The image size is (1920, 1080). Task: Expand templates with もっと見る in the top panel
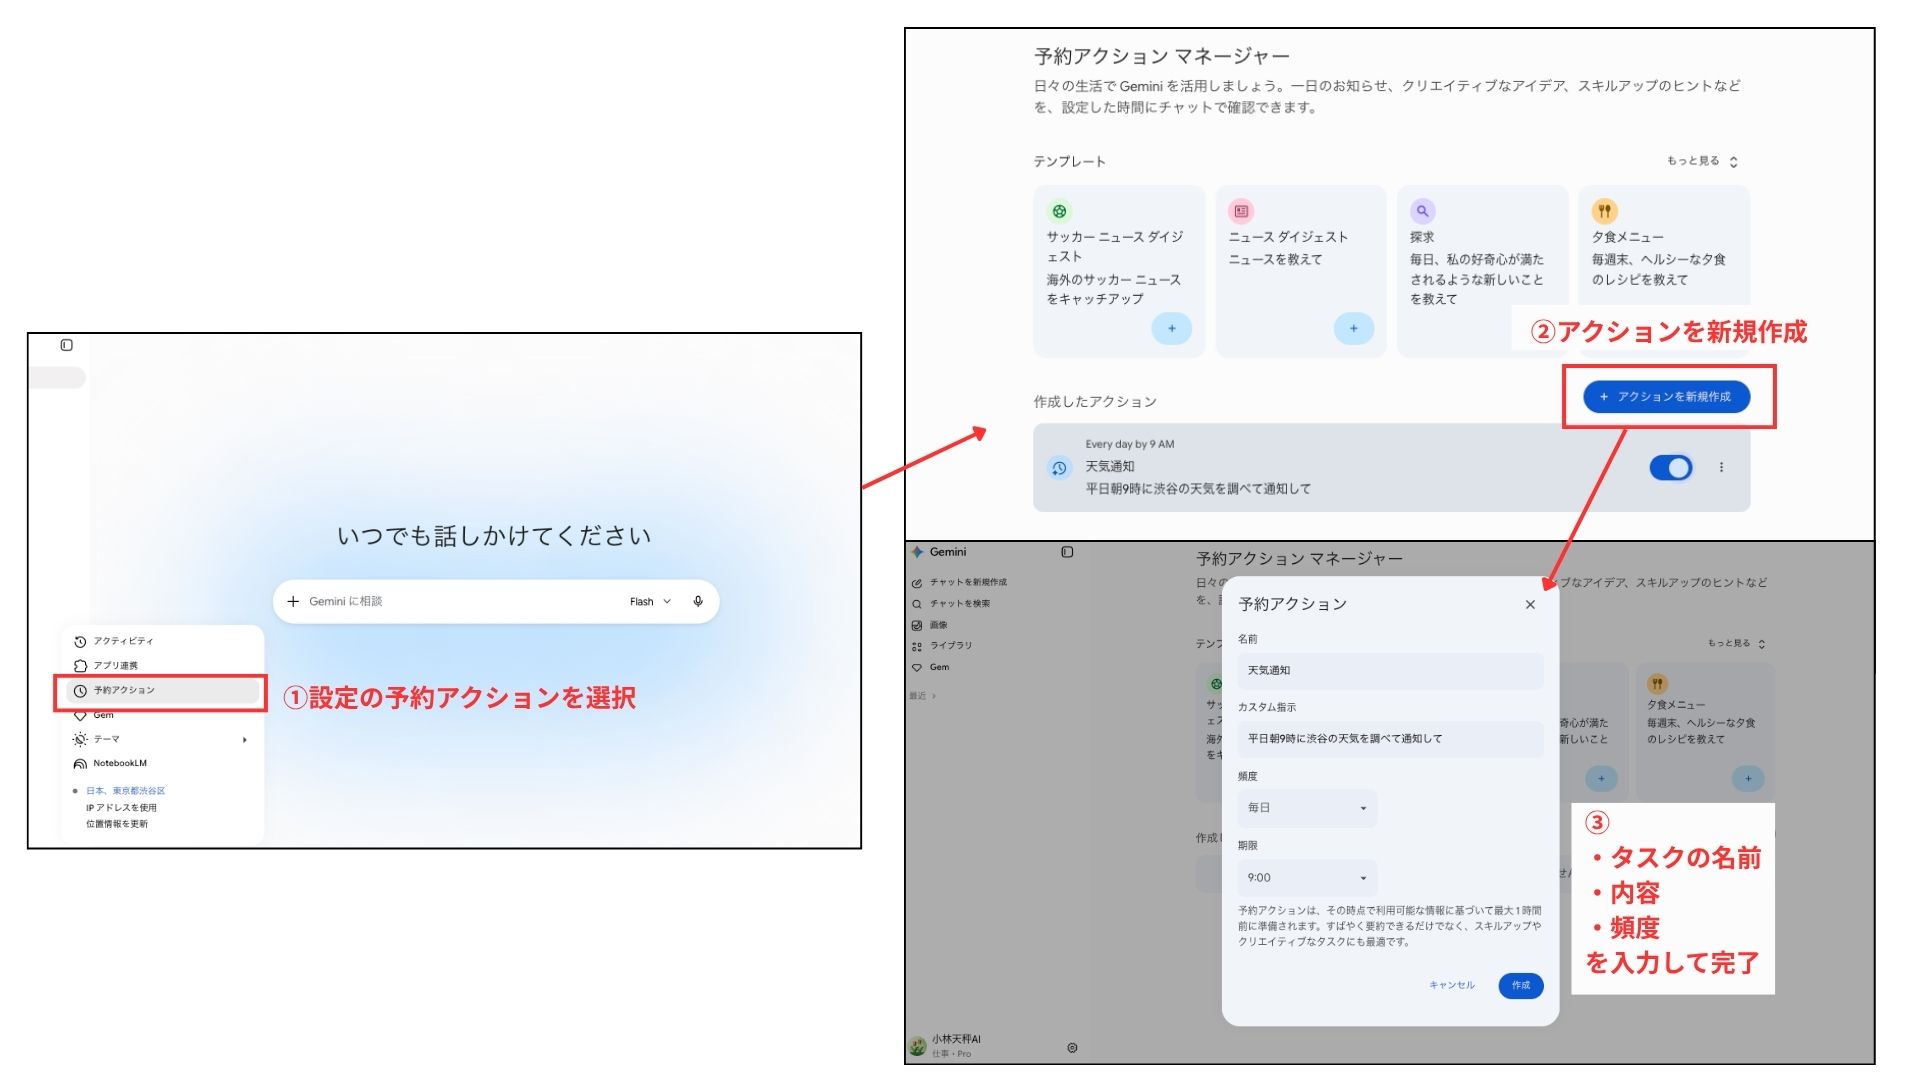(1702, 161)
